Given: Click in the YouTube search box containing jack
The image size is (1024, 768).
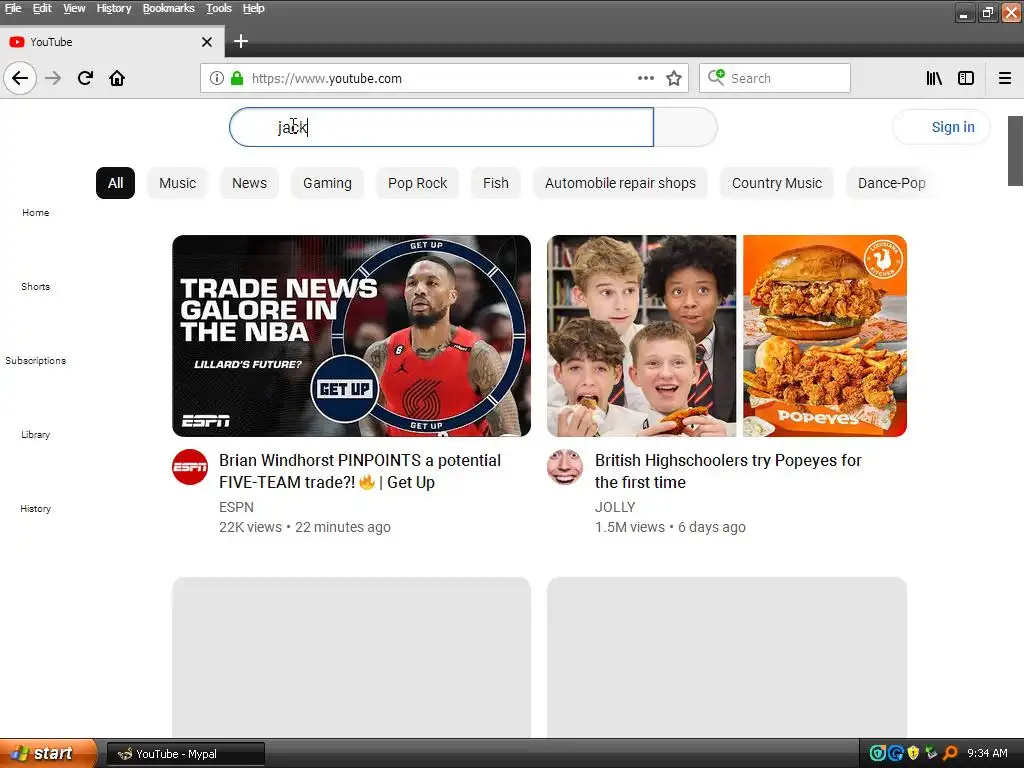Looking at the screenshot, I should click(441, 127).
